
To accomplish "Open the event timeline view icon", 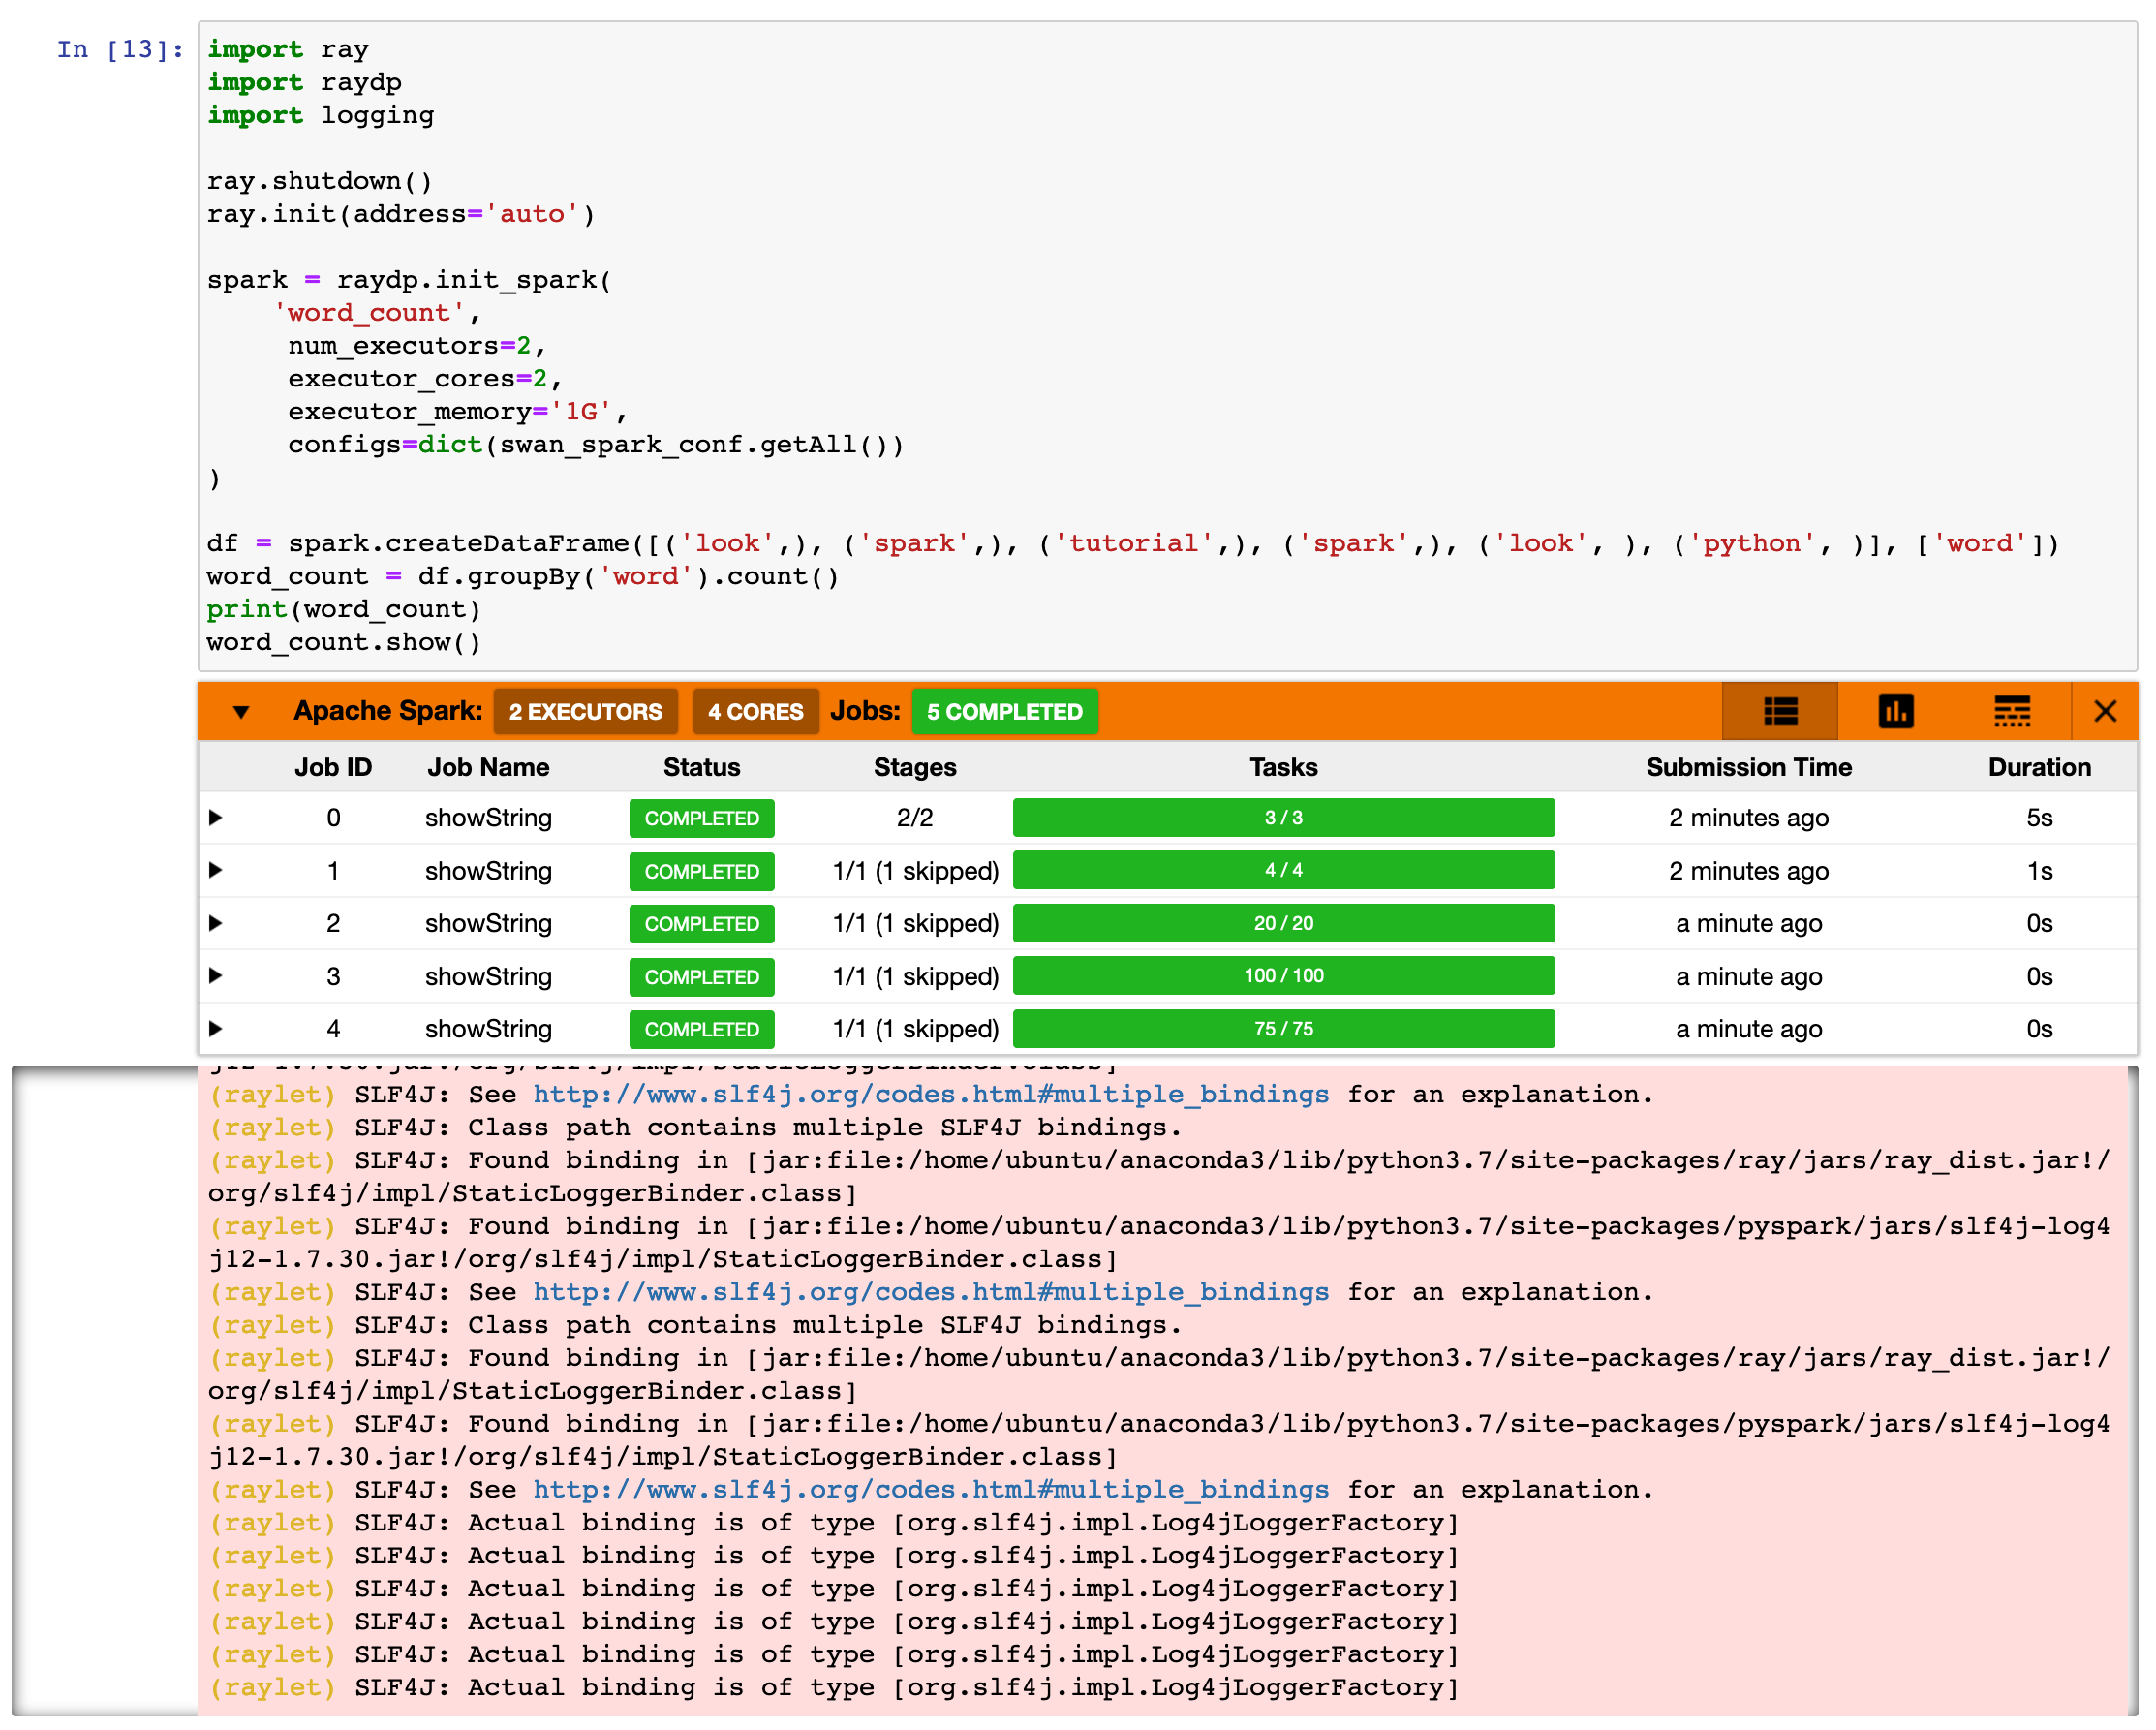I will click(x=2011, y=711).
